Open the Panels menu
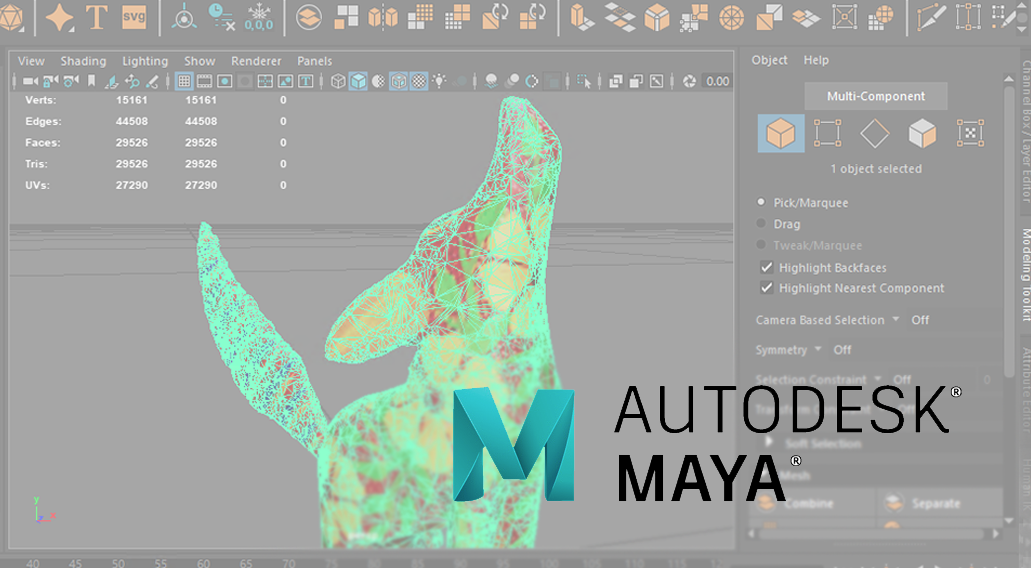This screenshot has height=568, width=1031. 314,61
